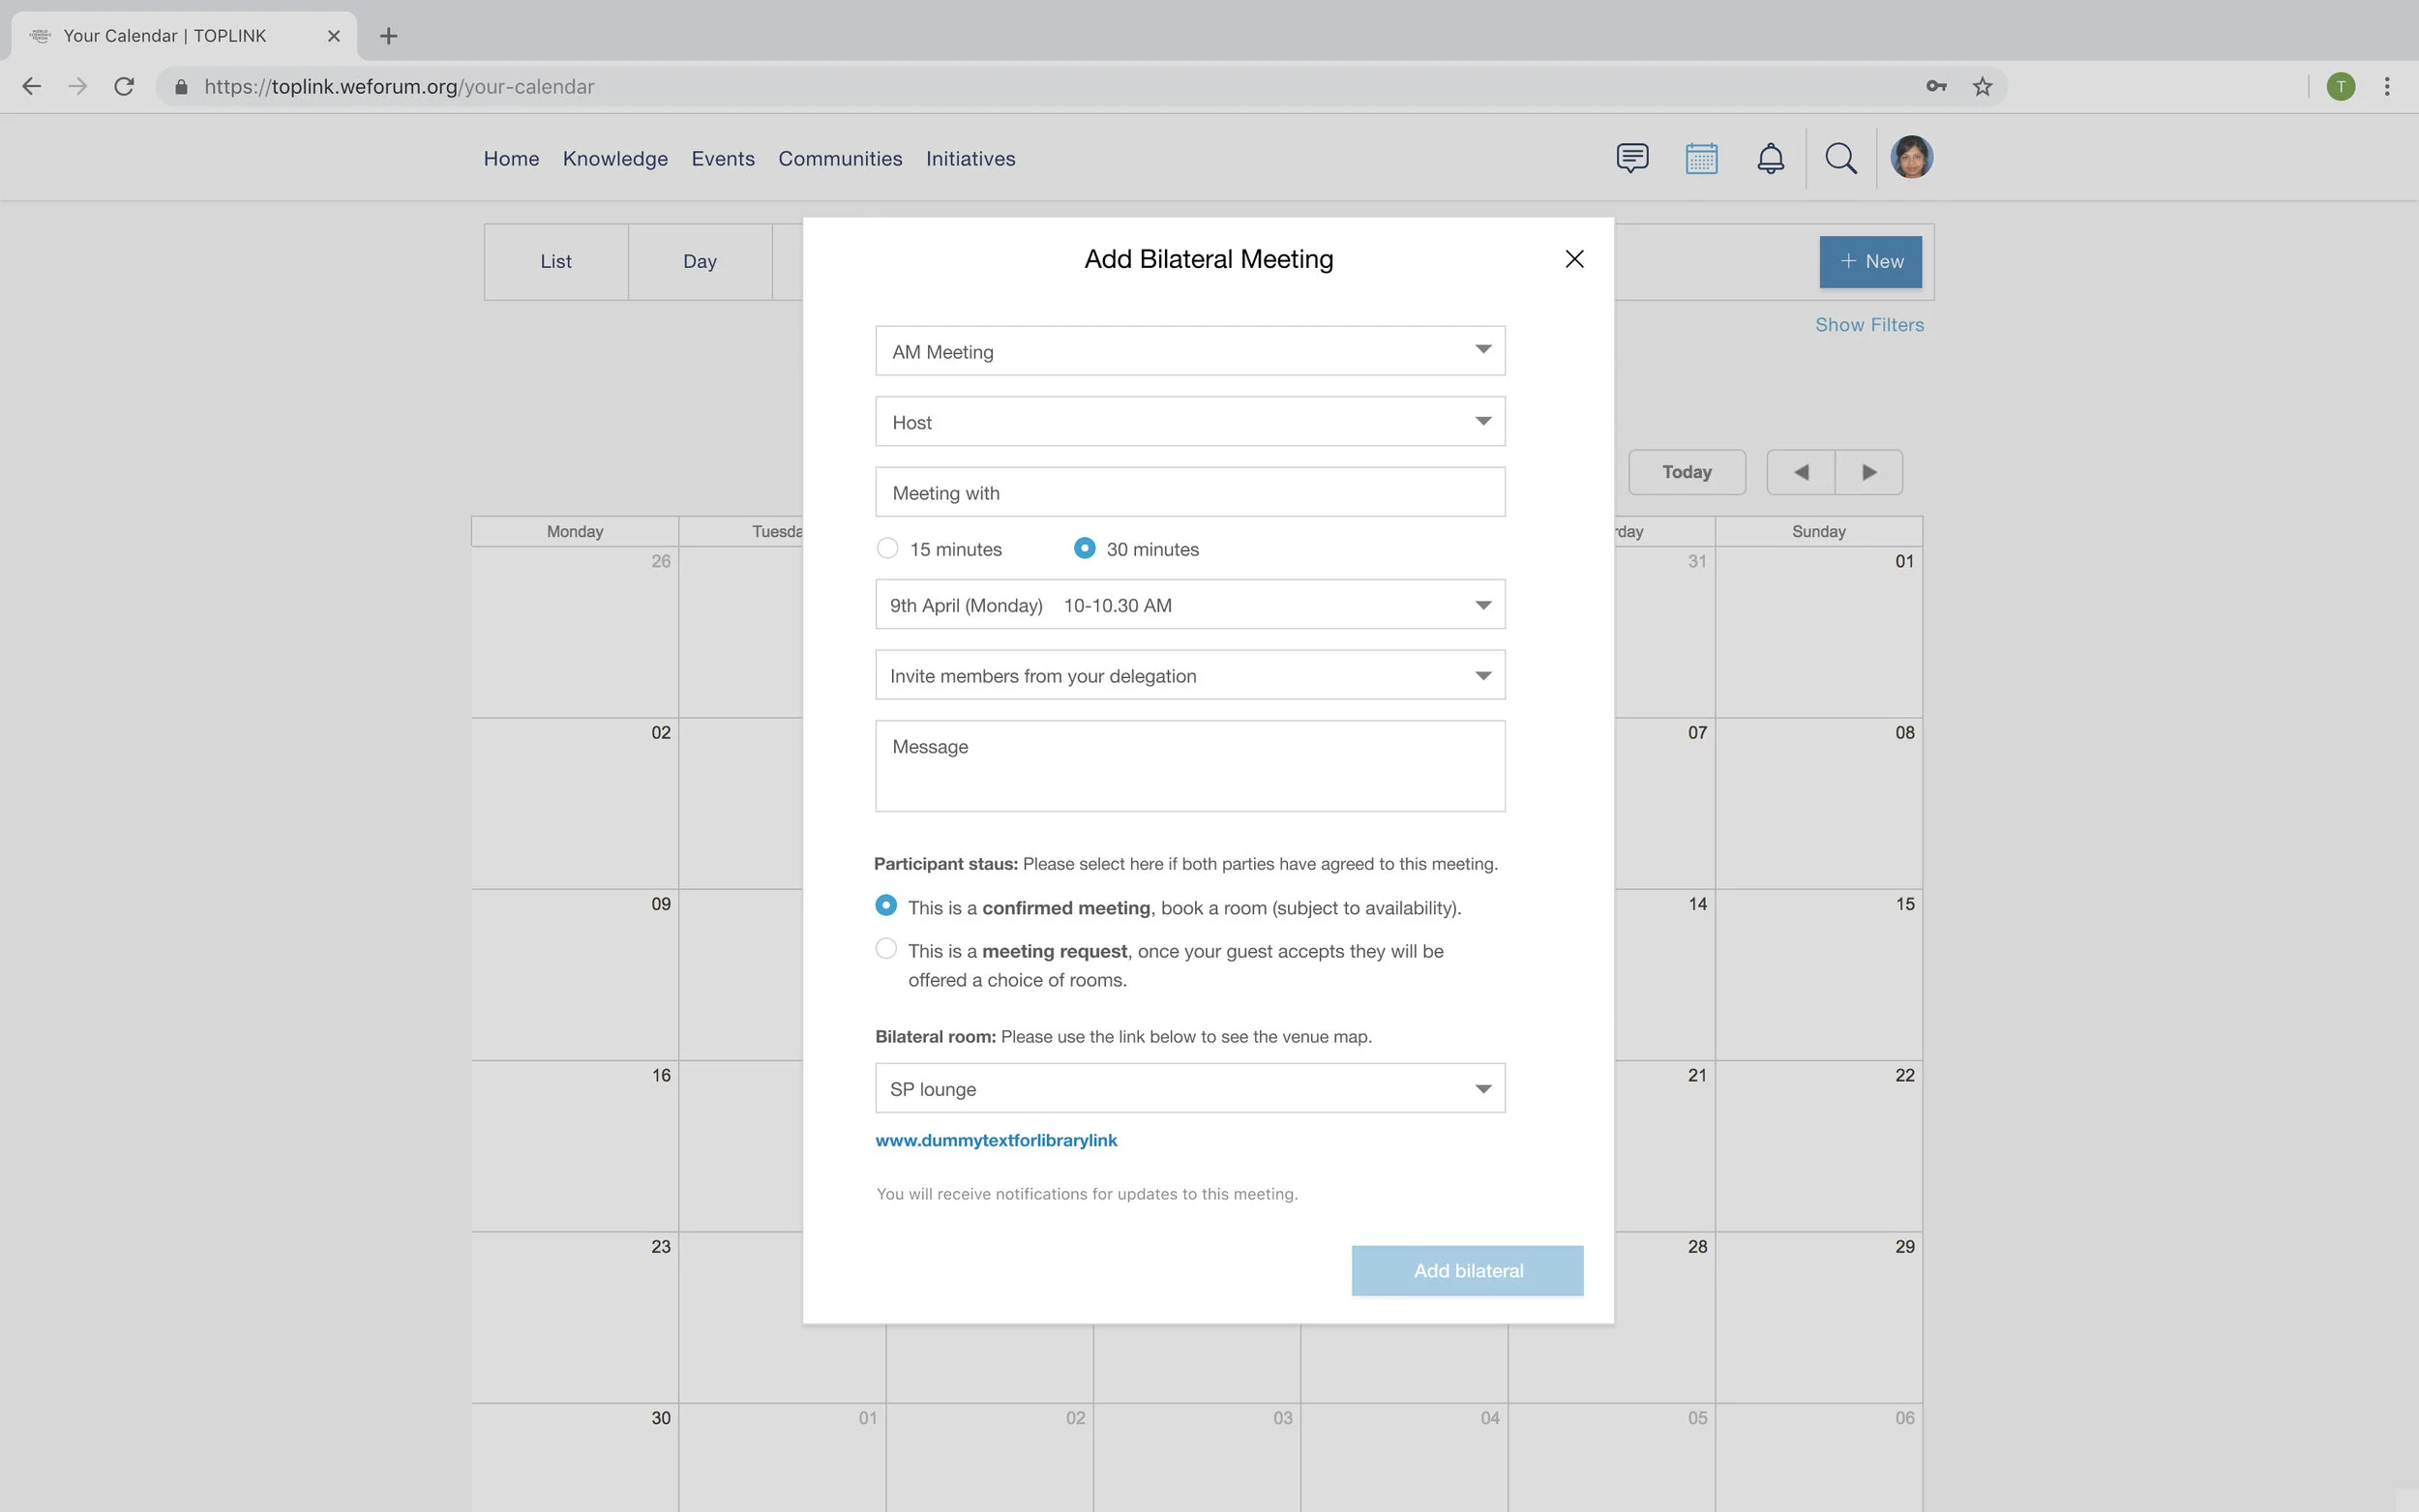Open the Communities menu item
Image resolution: width=2419 pixels, height=1512 pixels.
click(839, 159)
